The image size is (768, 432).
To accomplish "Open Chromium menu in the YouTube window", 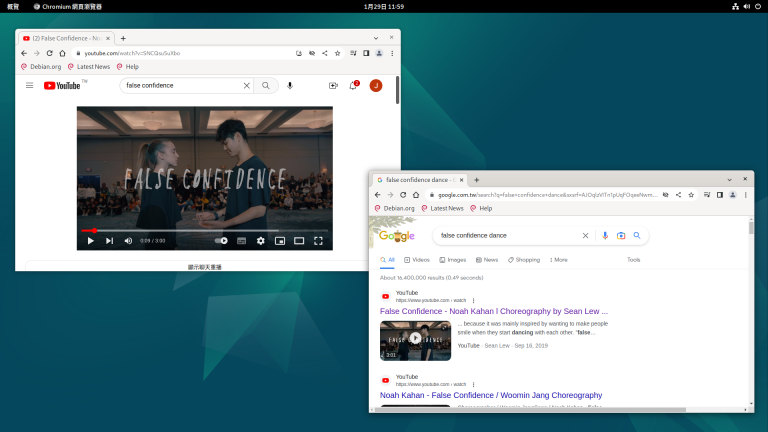I will coord(392,53).
